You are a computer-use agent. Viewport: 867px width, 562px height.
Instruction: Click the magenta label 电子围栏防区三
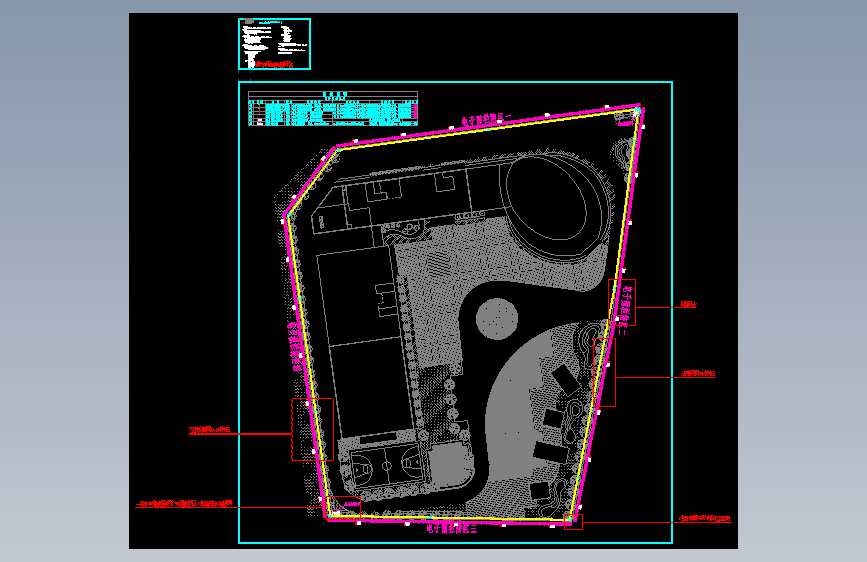point(452,529)
